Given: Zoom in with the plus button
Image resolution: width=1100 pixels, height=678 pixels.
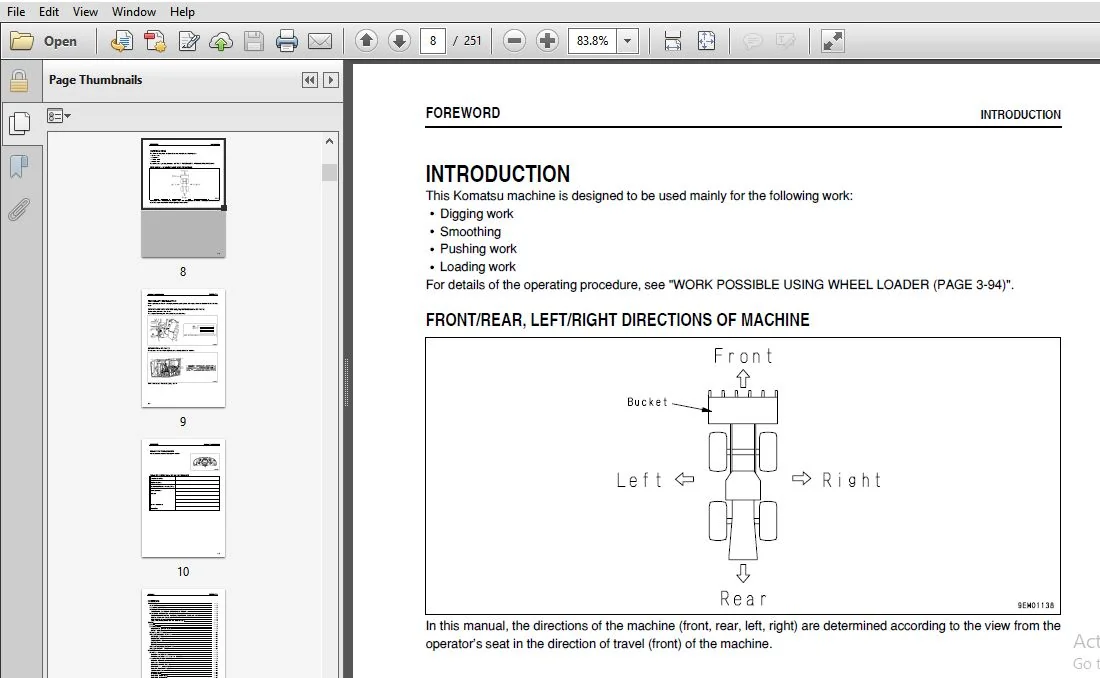Looking at the screenshot, I should (547, 41).
